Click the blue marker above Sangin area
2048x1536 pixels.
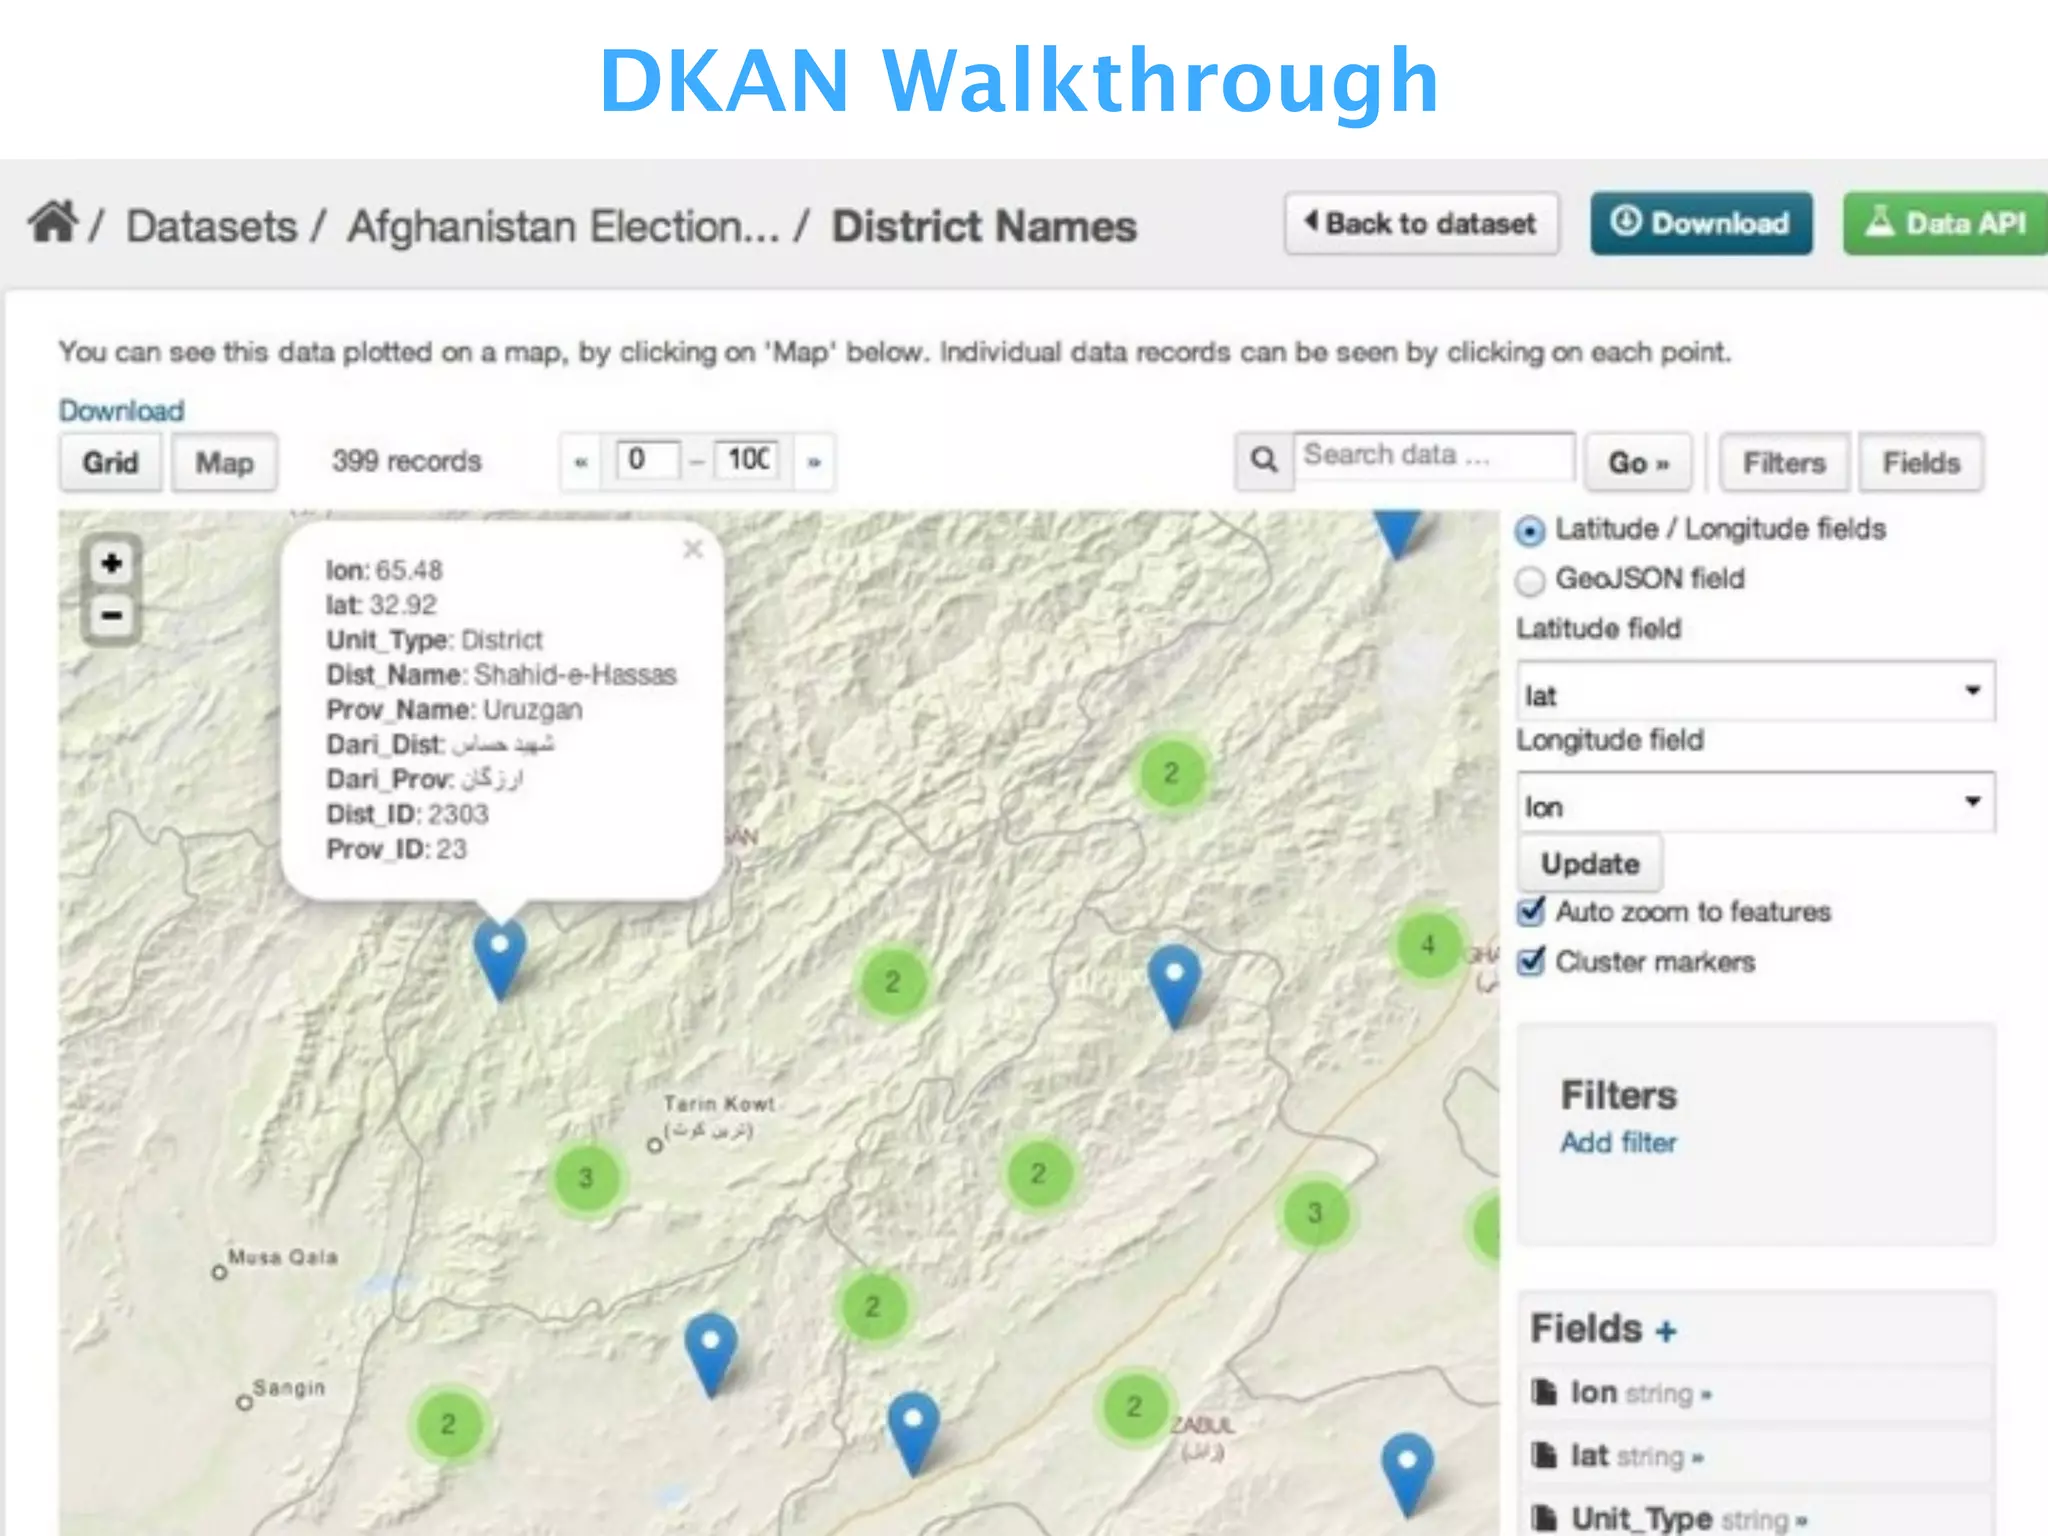coord(711,1353)
